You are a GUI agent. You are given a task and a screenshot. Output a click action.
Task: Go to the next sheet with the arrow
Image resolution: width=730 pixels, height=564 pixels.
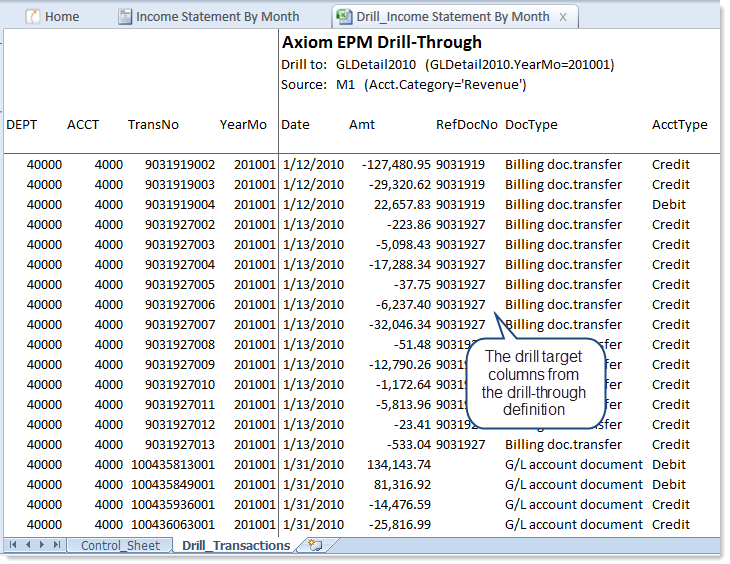[x=42, y=545]
